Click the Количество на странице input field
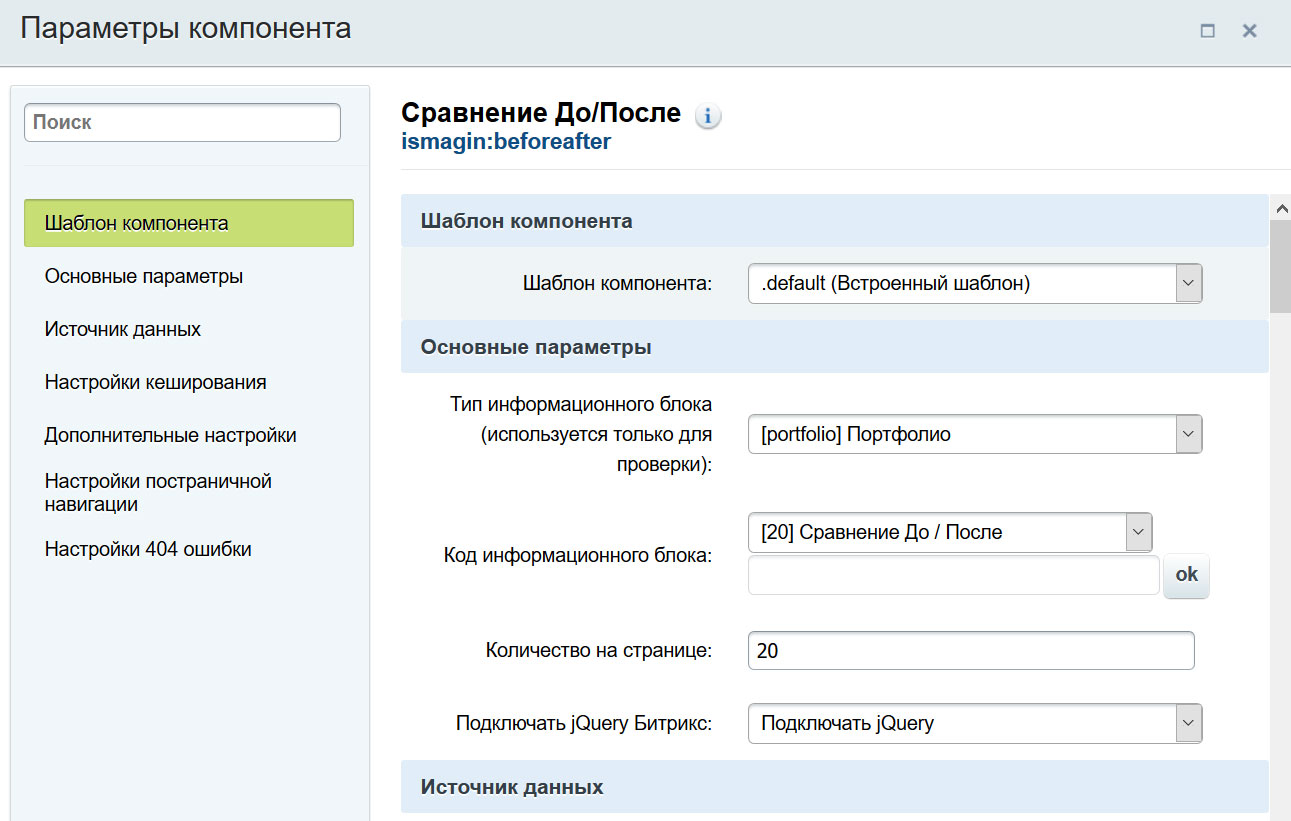 970,651
